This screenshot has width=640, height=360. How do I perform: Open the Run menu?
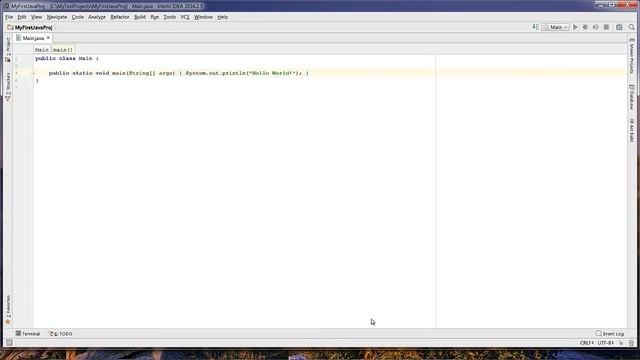click(x=155, y=17)
